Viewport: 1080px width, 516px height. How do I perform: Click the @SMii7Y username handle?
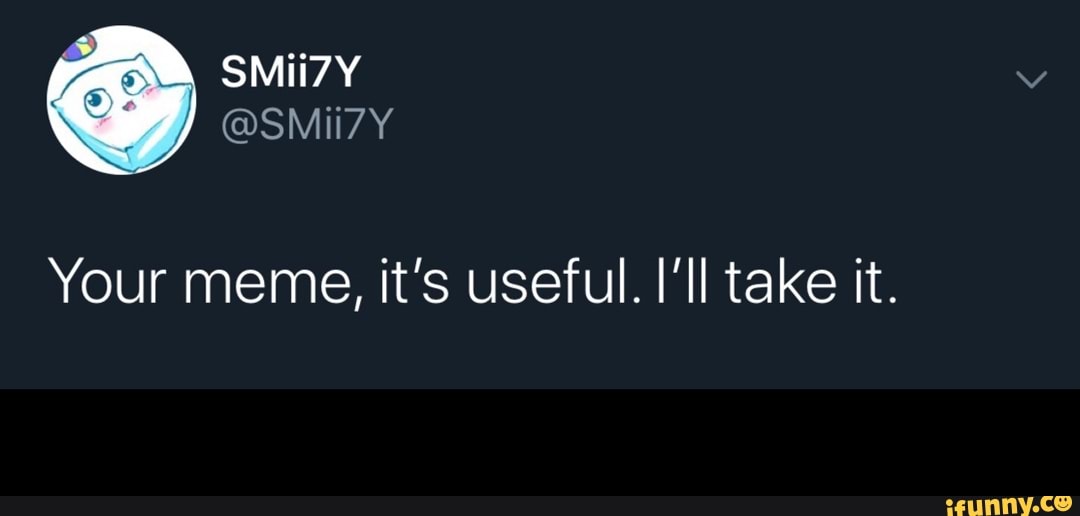[x=307, y=125]
